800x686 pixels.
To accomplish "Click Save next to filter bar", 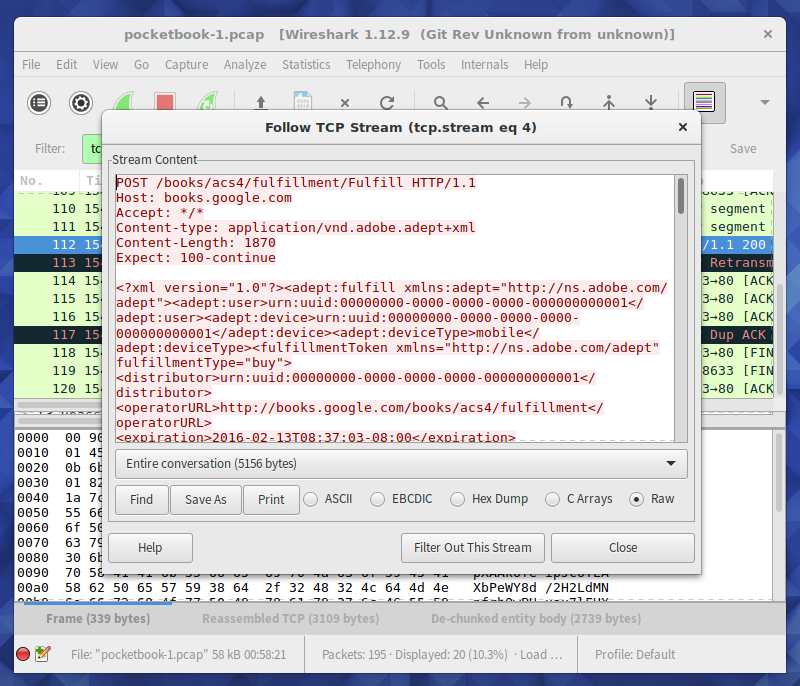I will click(x=743, y=148).
